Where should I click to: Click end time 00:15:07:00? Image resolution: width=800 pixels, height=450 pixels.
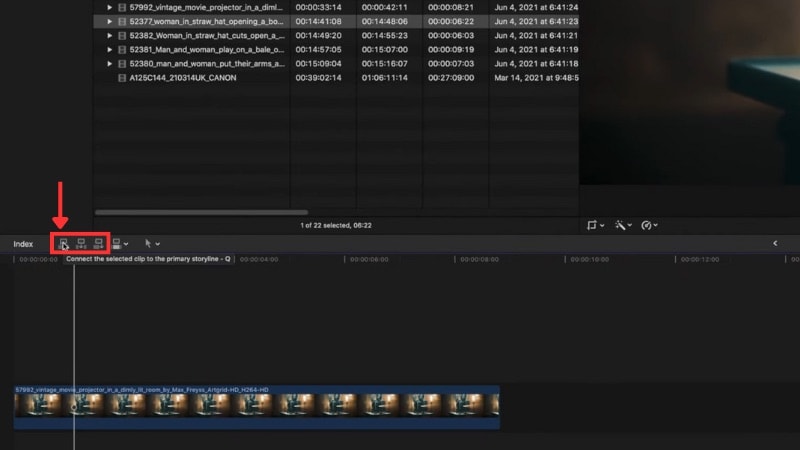click(x=385, y=49)
